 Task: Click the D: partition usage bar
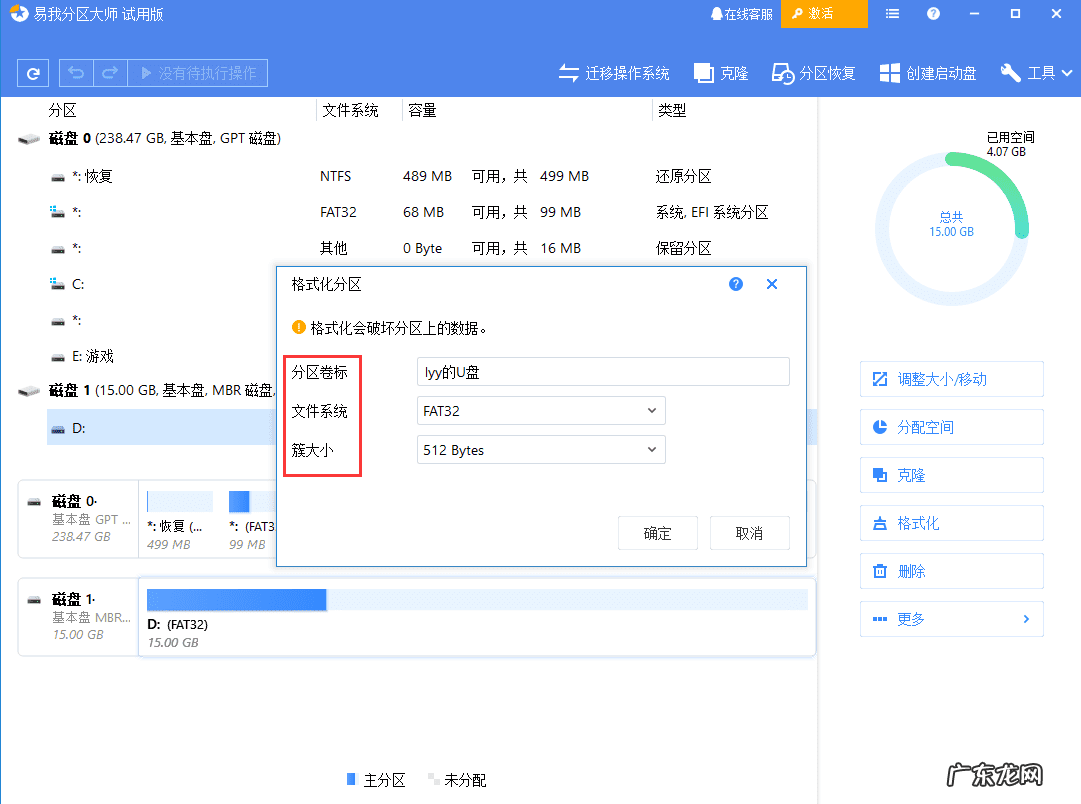point(476,599)
